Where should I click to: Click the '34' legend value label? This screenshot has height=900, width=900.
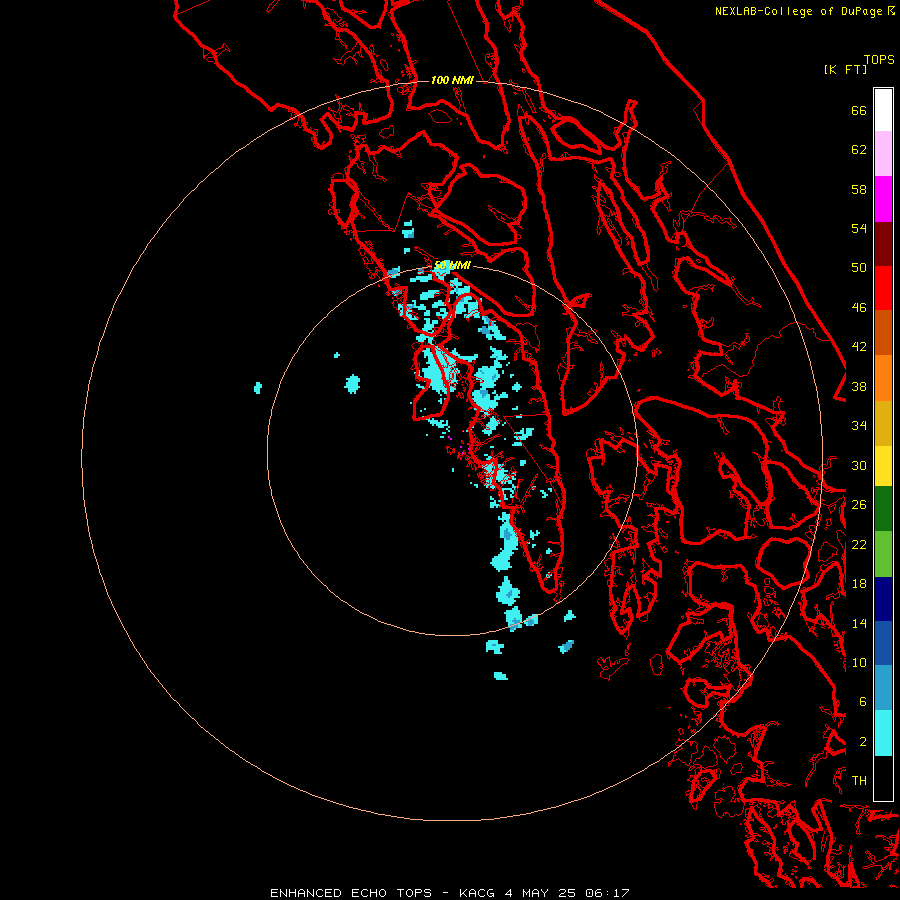click(859, 426)
